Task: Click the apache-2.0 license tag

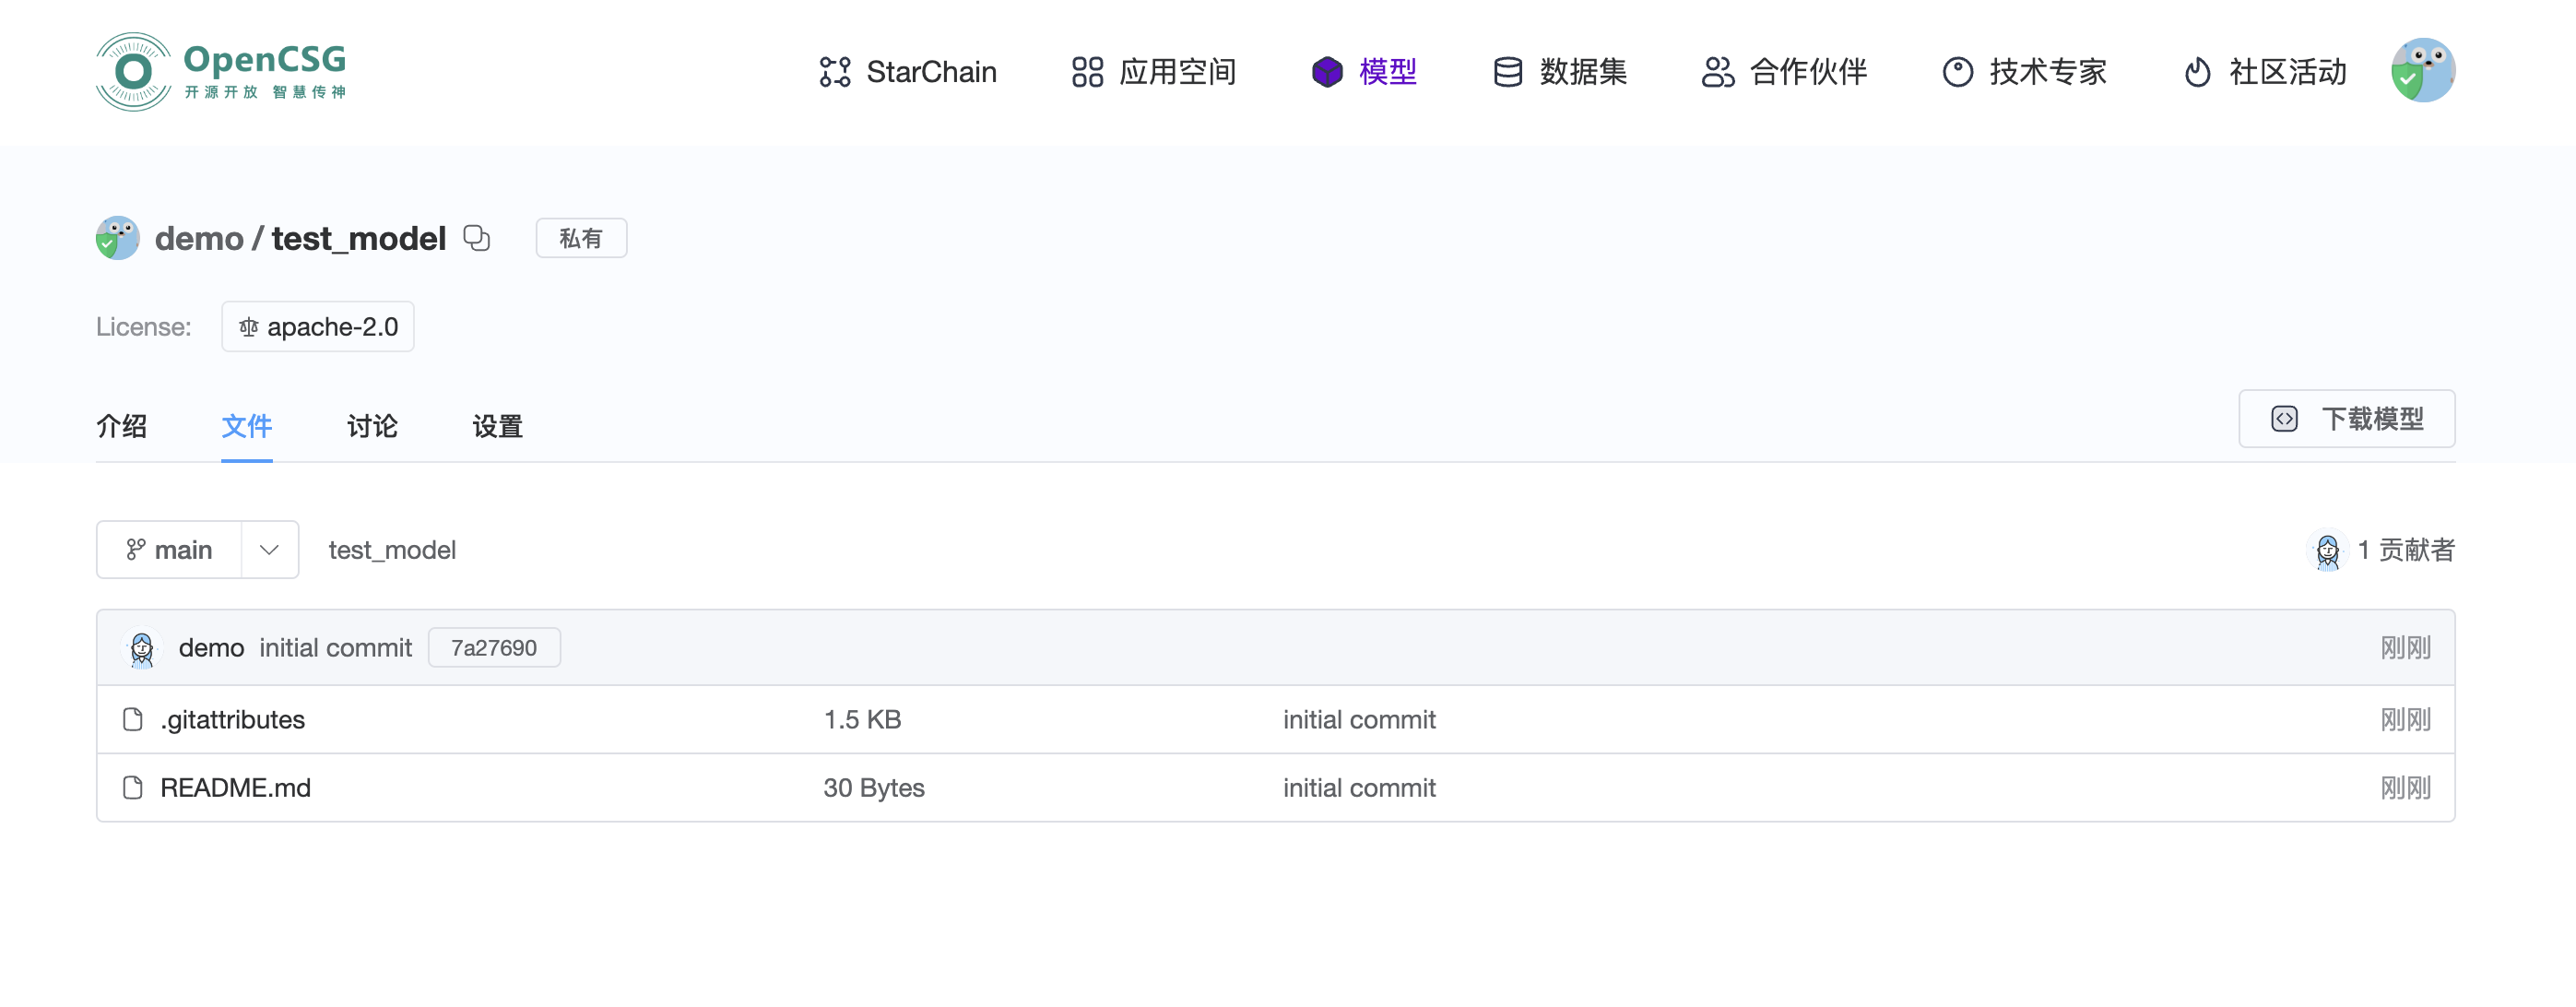Action: [x=318, y=327]
